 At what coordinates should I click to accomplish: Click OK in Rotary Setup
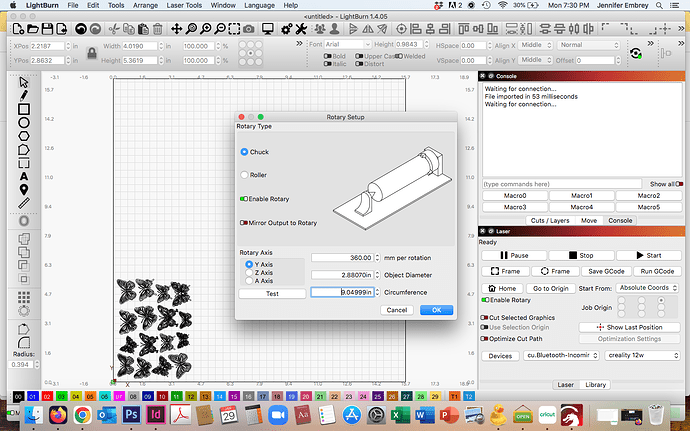436,310
